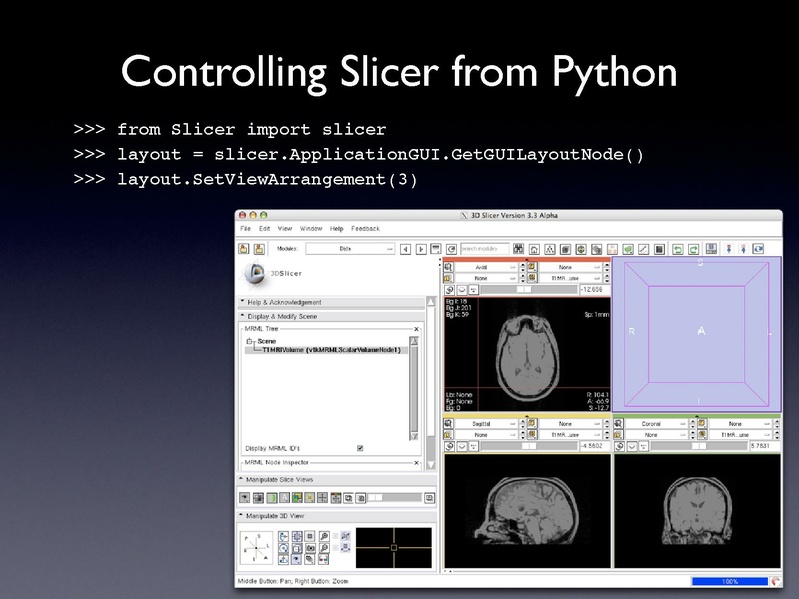The width and height of the screenshot is (799, 599).
Task: Click the error log icon in status bar
Action: pyautogui.click(x=776, y=581)
